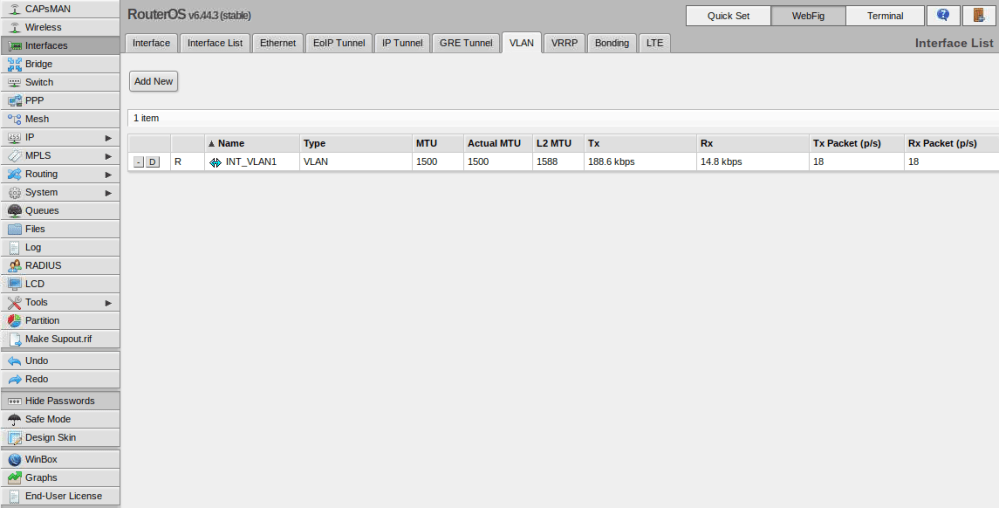Click the Routing menu icon
Viewport: 999px width, 508px height.
[15, 174]
